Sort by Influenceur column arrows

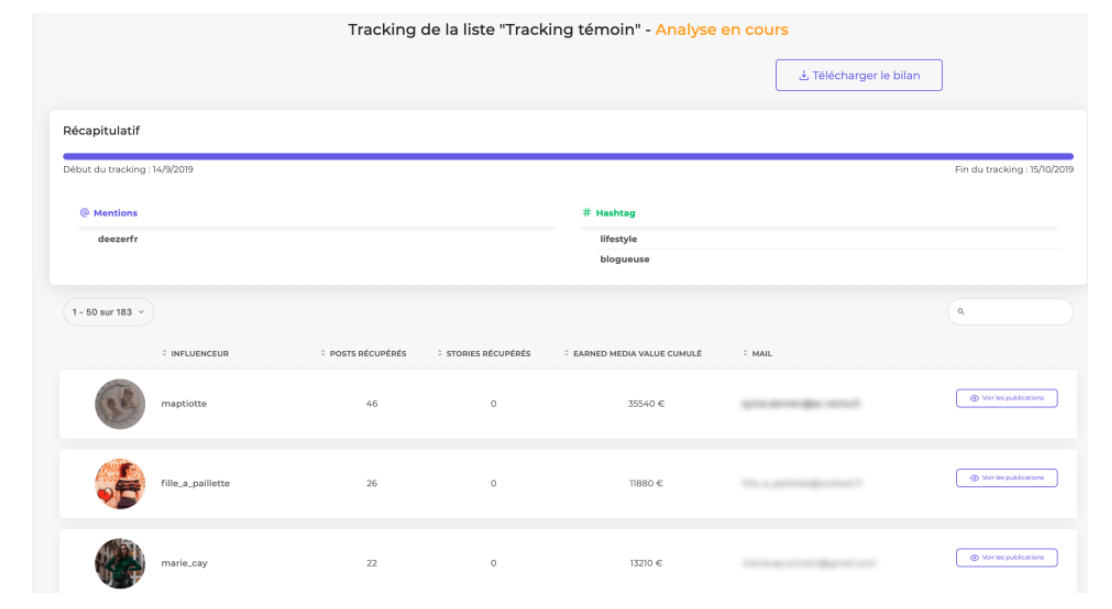click(x=164, y=353)
